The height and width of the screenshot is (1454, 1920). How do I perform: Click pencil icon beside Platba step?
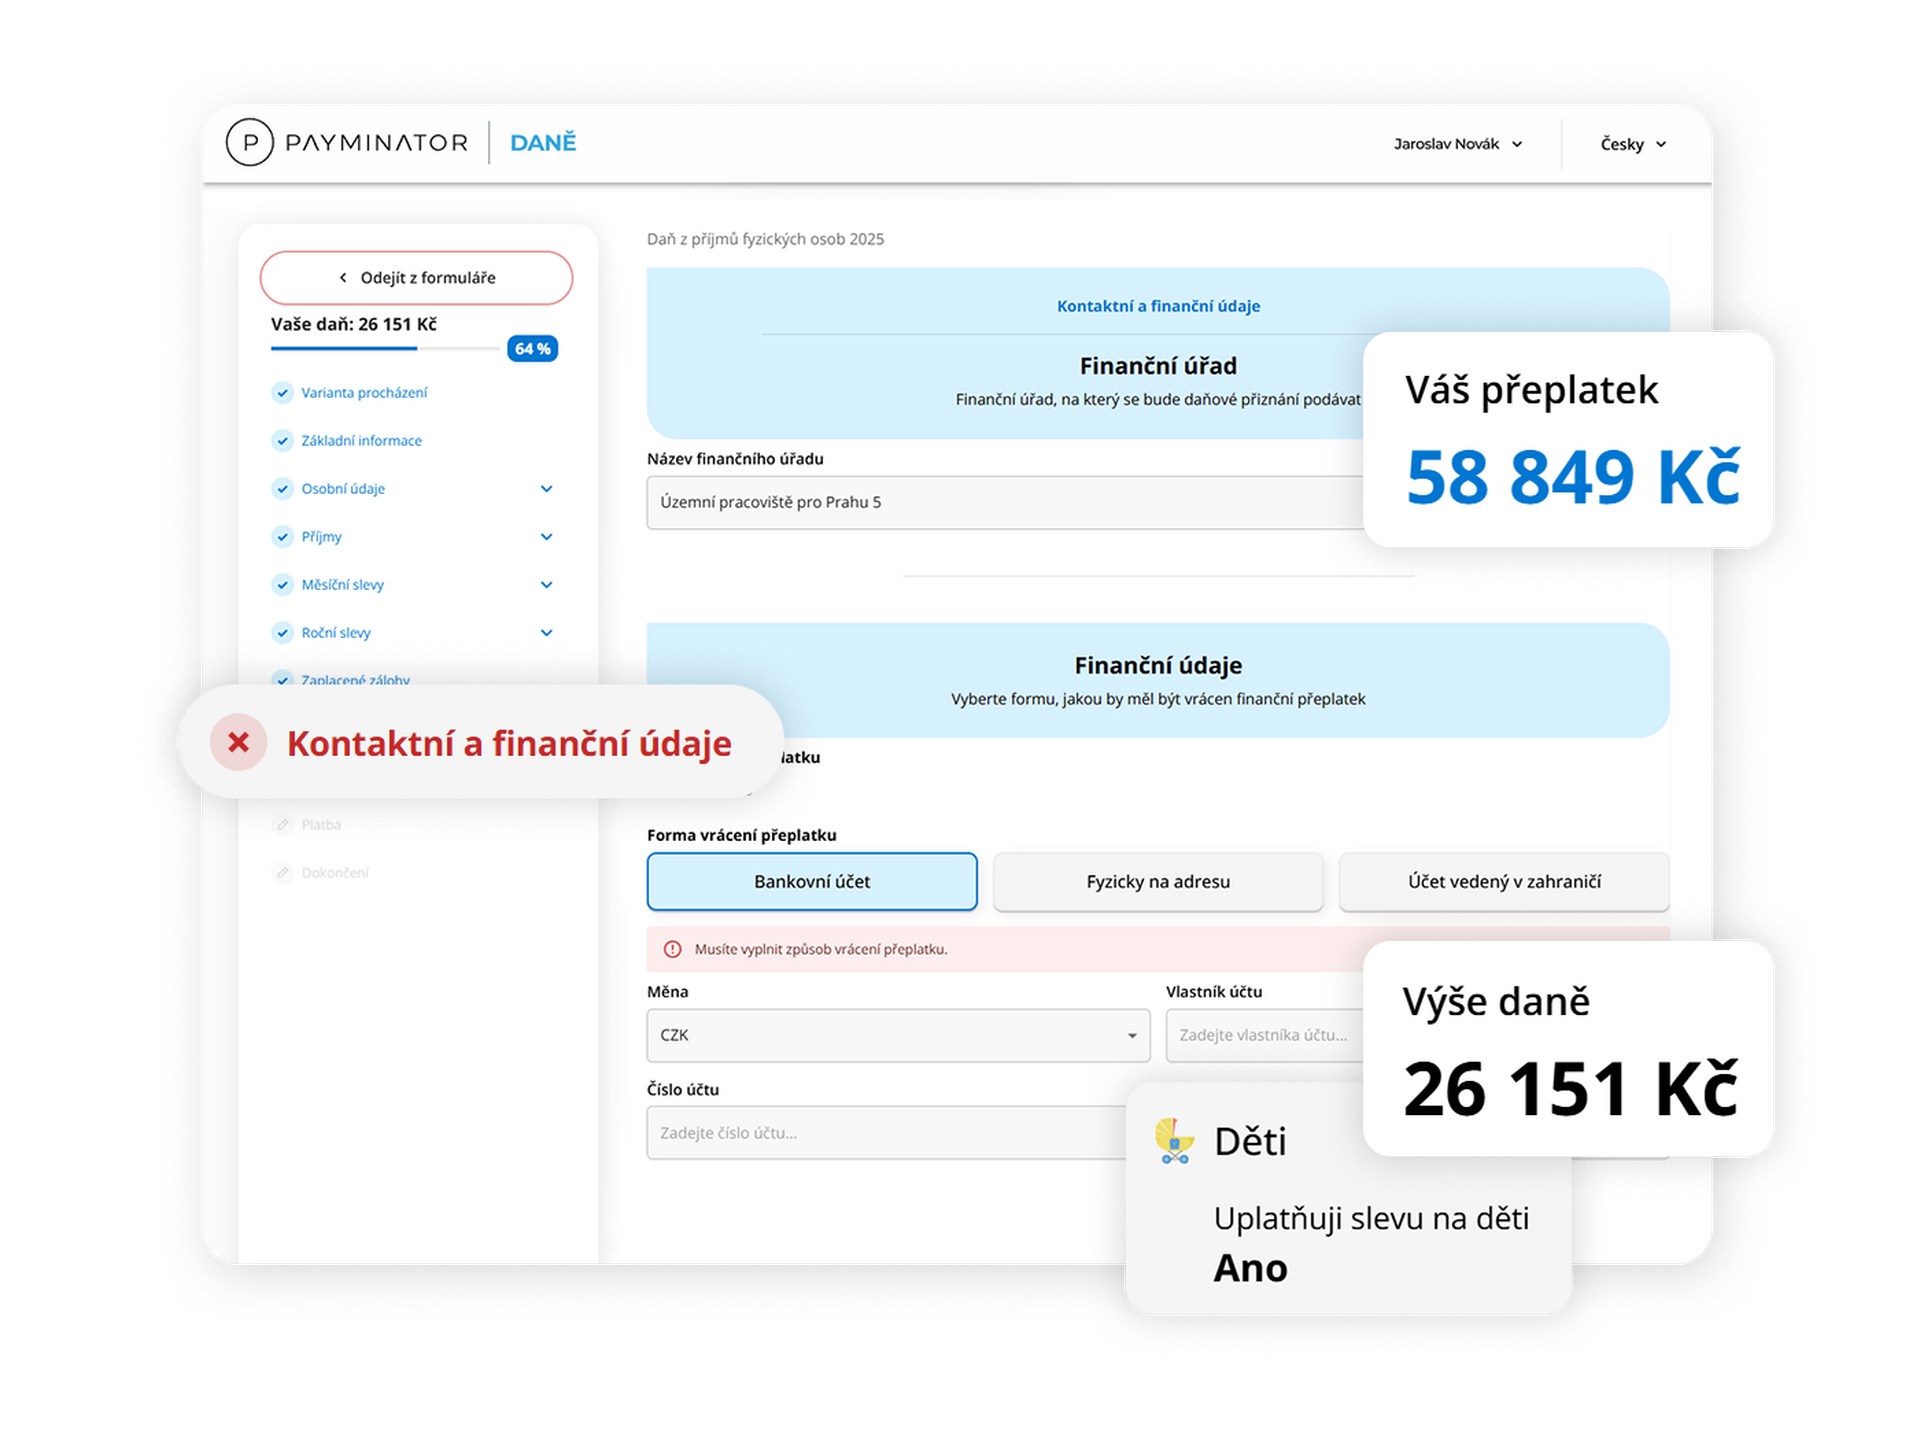283,824
